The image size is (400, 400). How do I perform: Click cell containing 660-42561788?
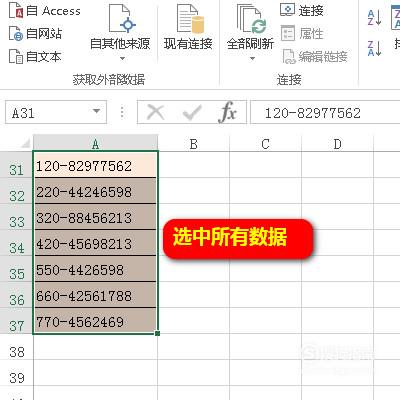point(95,295)
